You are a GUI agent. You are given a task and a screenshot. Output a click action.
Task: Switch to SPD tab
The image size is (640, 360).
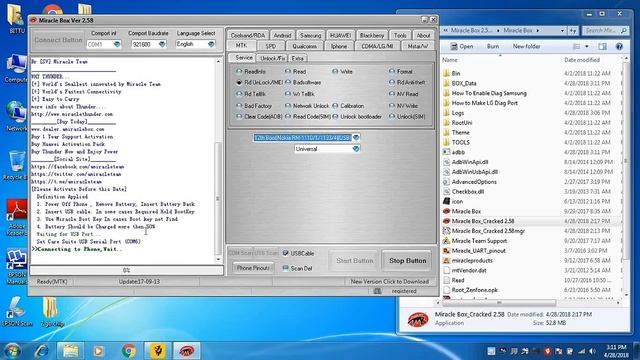click(271, 46)
